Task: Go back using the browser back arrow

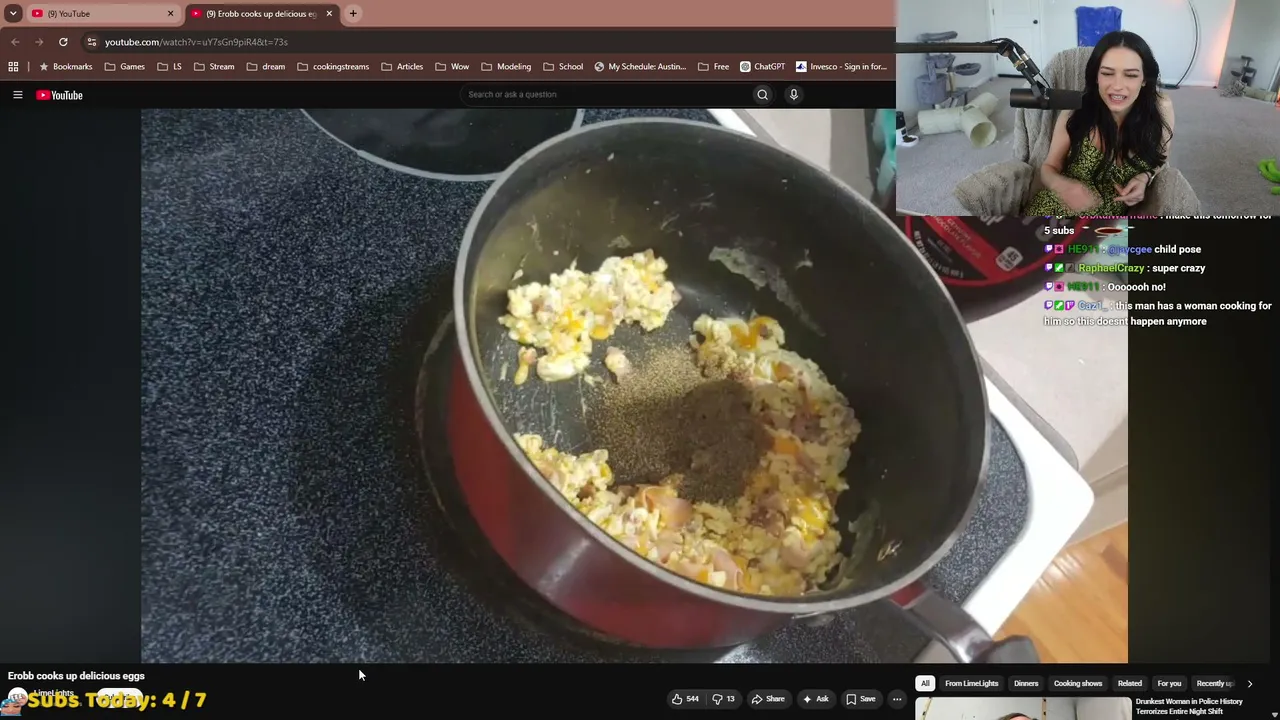Action: (15, 42)
